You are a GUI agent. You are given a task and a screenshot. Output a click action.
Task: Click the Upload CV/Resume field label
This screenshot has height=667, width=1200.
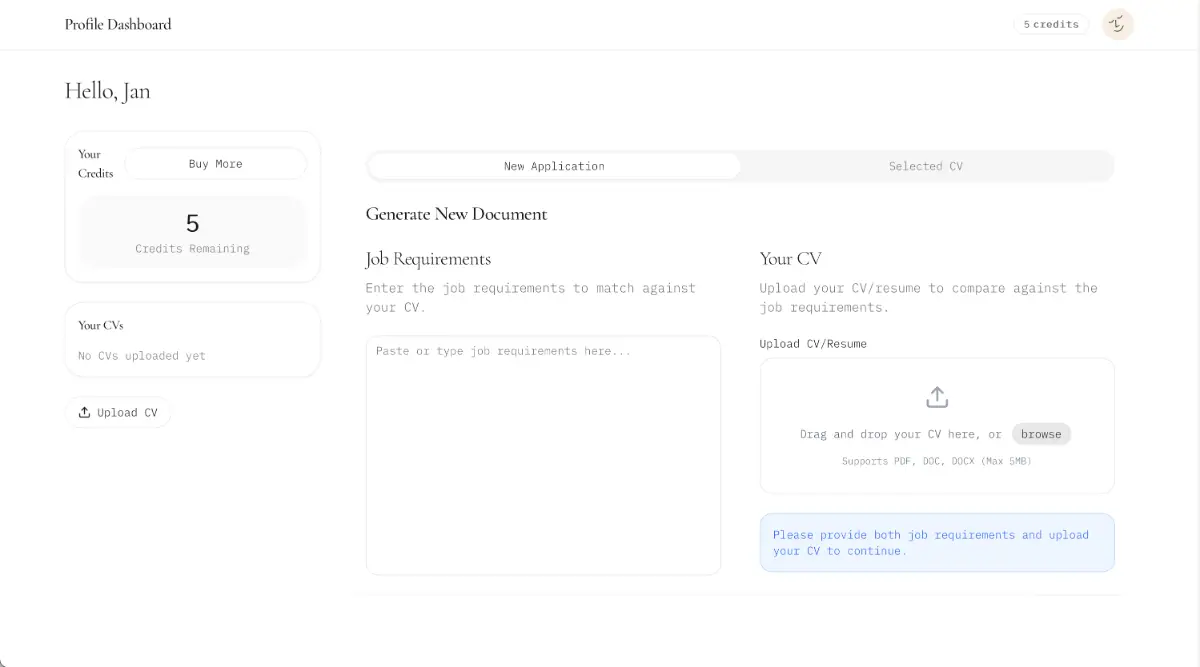pos(813,344)
